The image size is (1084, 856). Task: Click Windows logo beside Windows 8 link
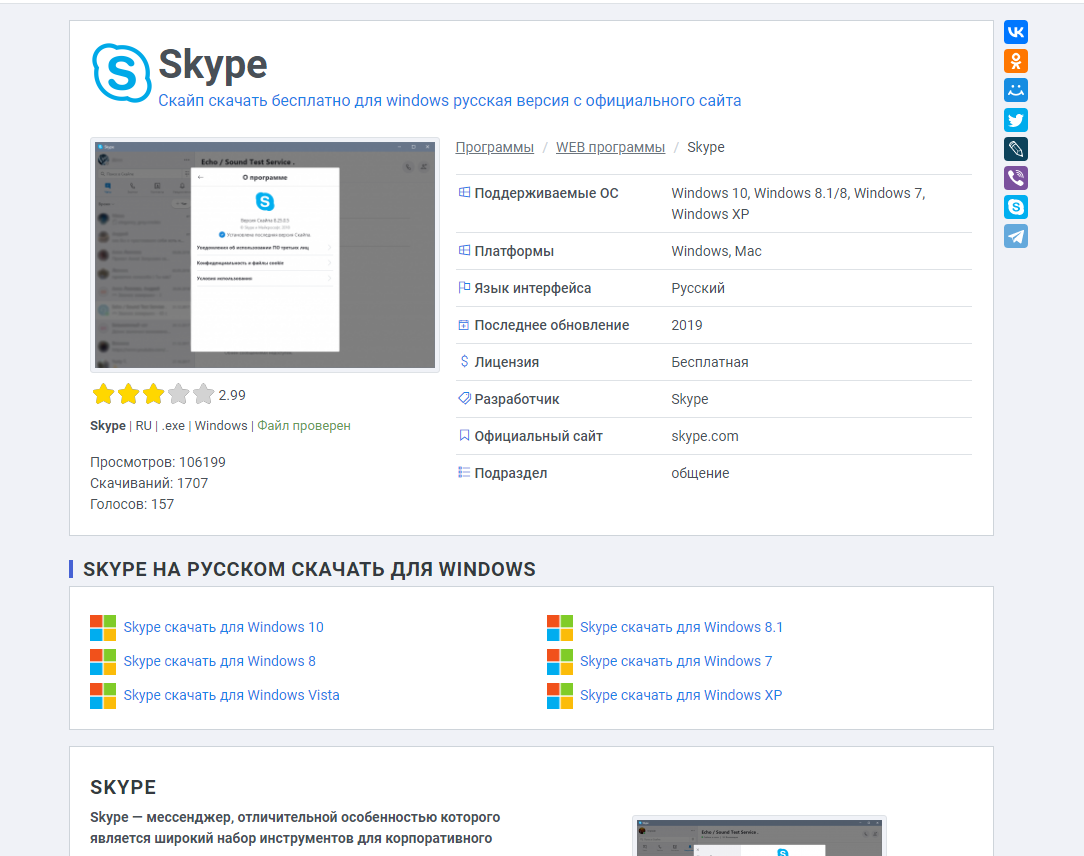click(103, 662)
